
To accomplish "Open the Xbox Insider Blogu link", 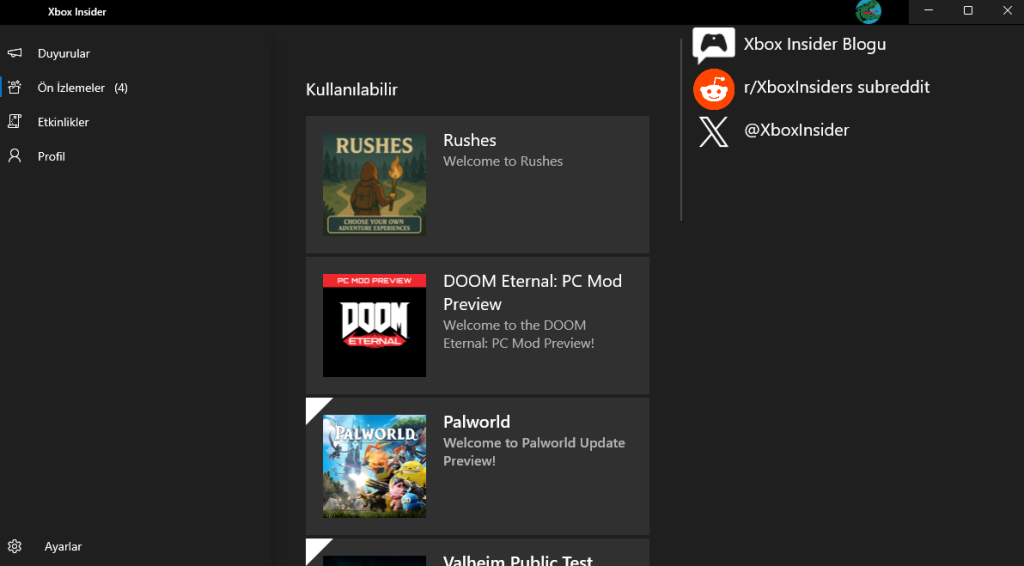I will 814,44.
